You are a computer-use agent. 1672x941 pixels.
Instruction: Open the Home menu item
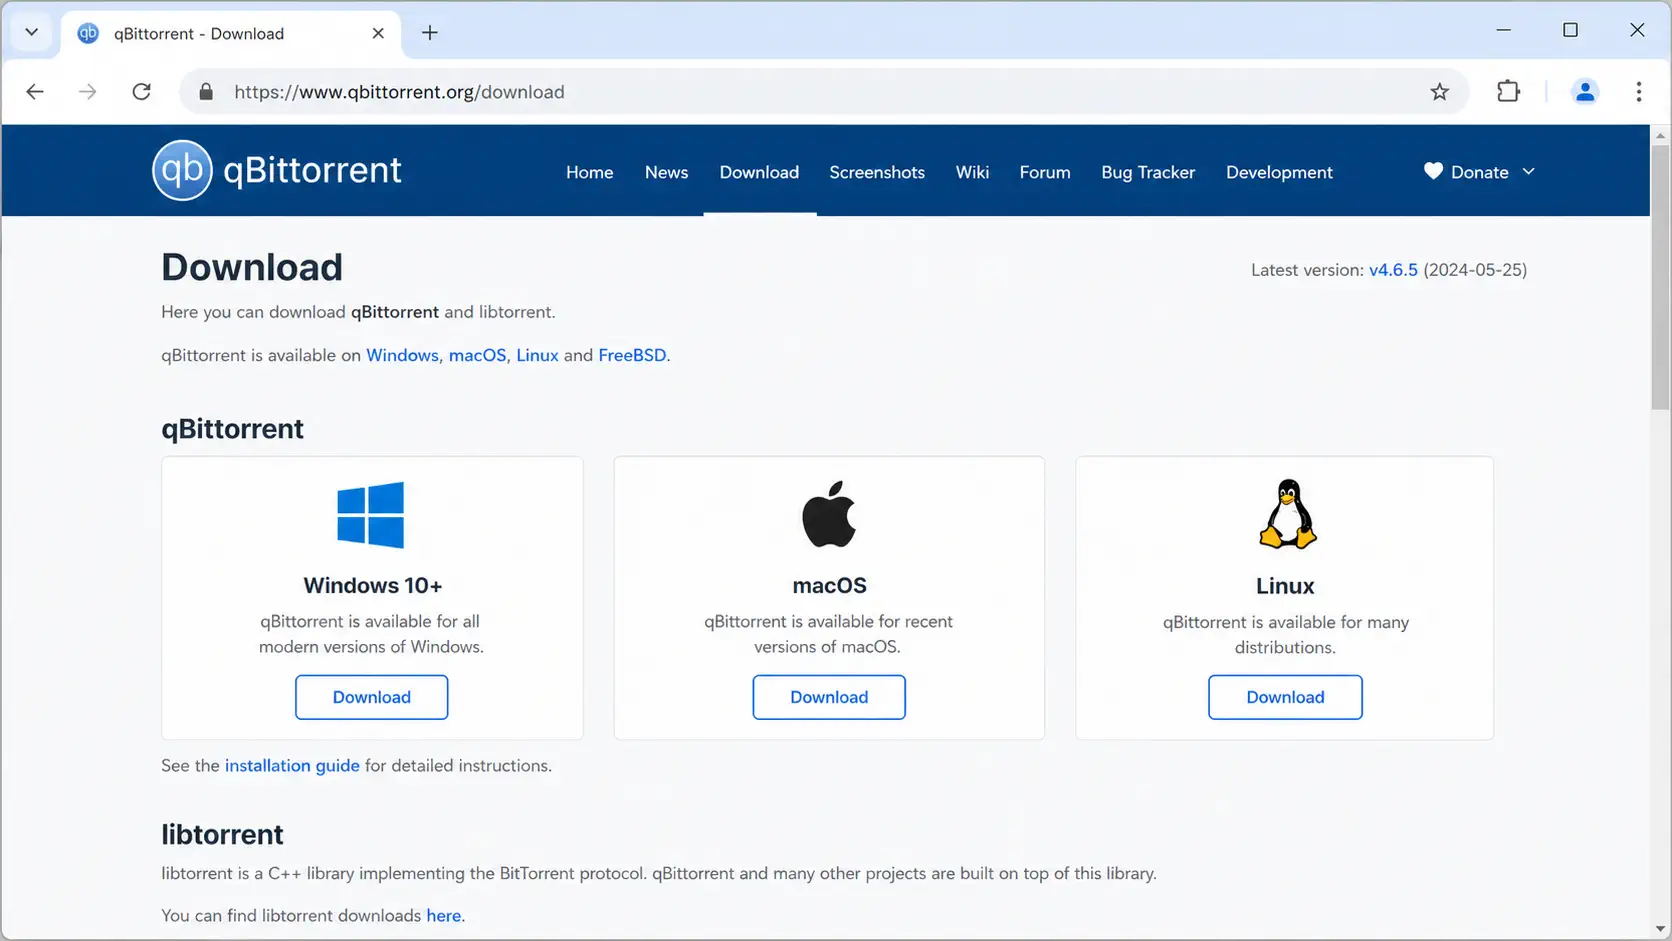pos(590,172)
